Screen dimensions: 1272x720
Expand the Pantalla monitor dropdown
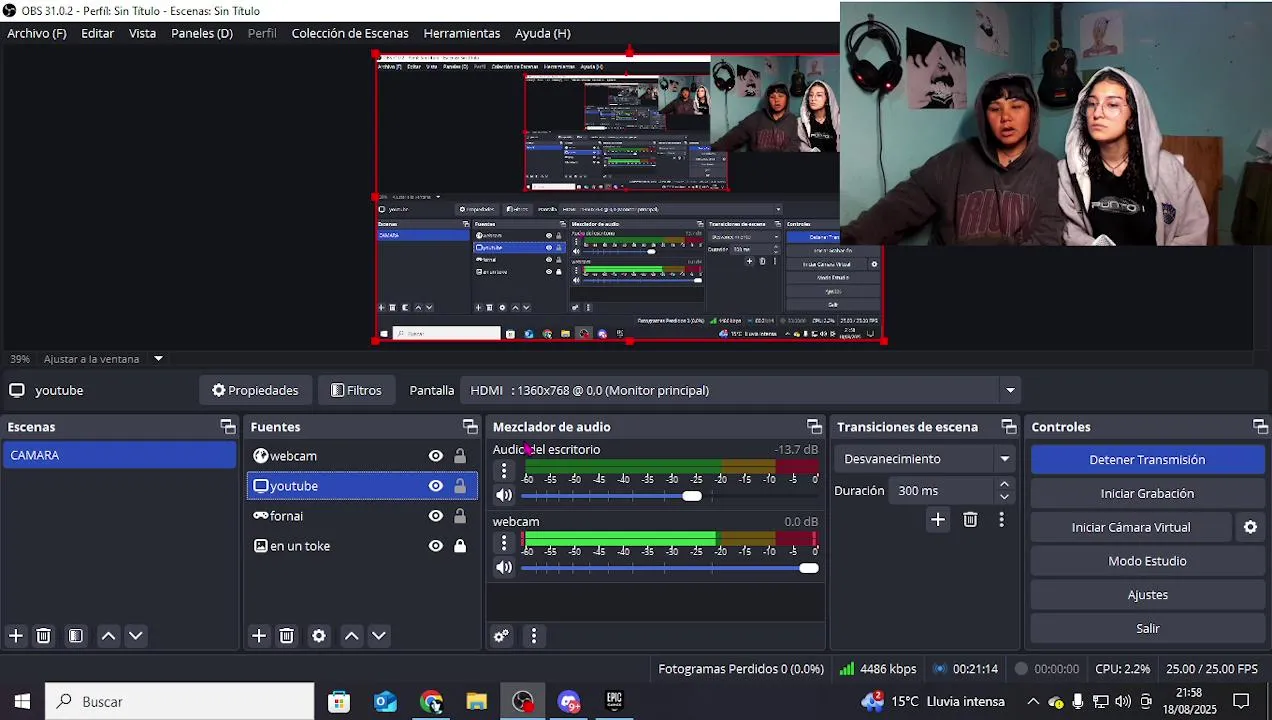1010,391
